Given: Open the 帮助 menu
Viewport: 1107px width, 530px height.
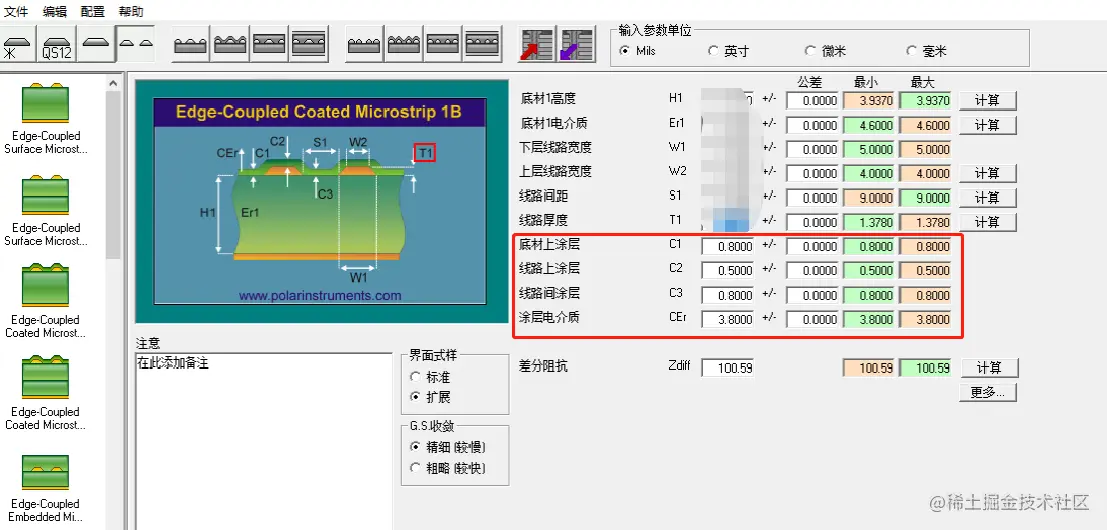Looking at the screenshot, I should point(131,11).
